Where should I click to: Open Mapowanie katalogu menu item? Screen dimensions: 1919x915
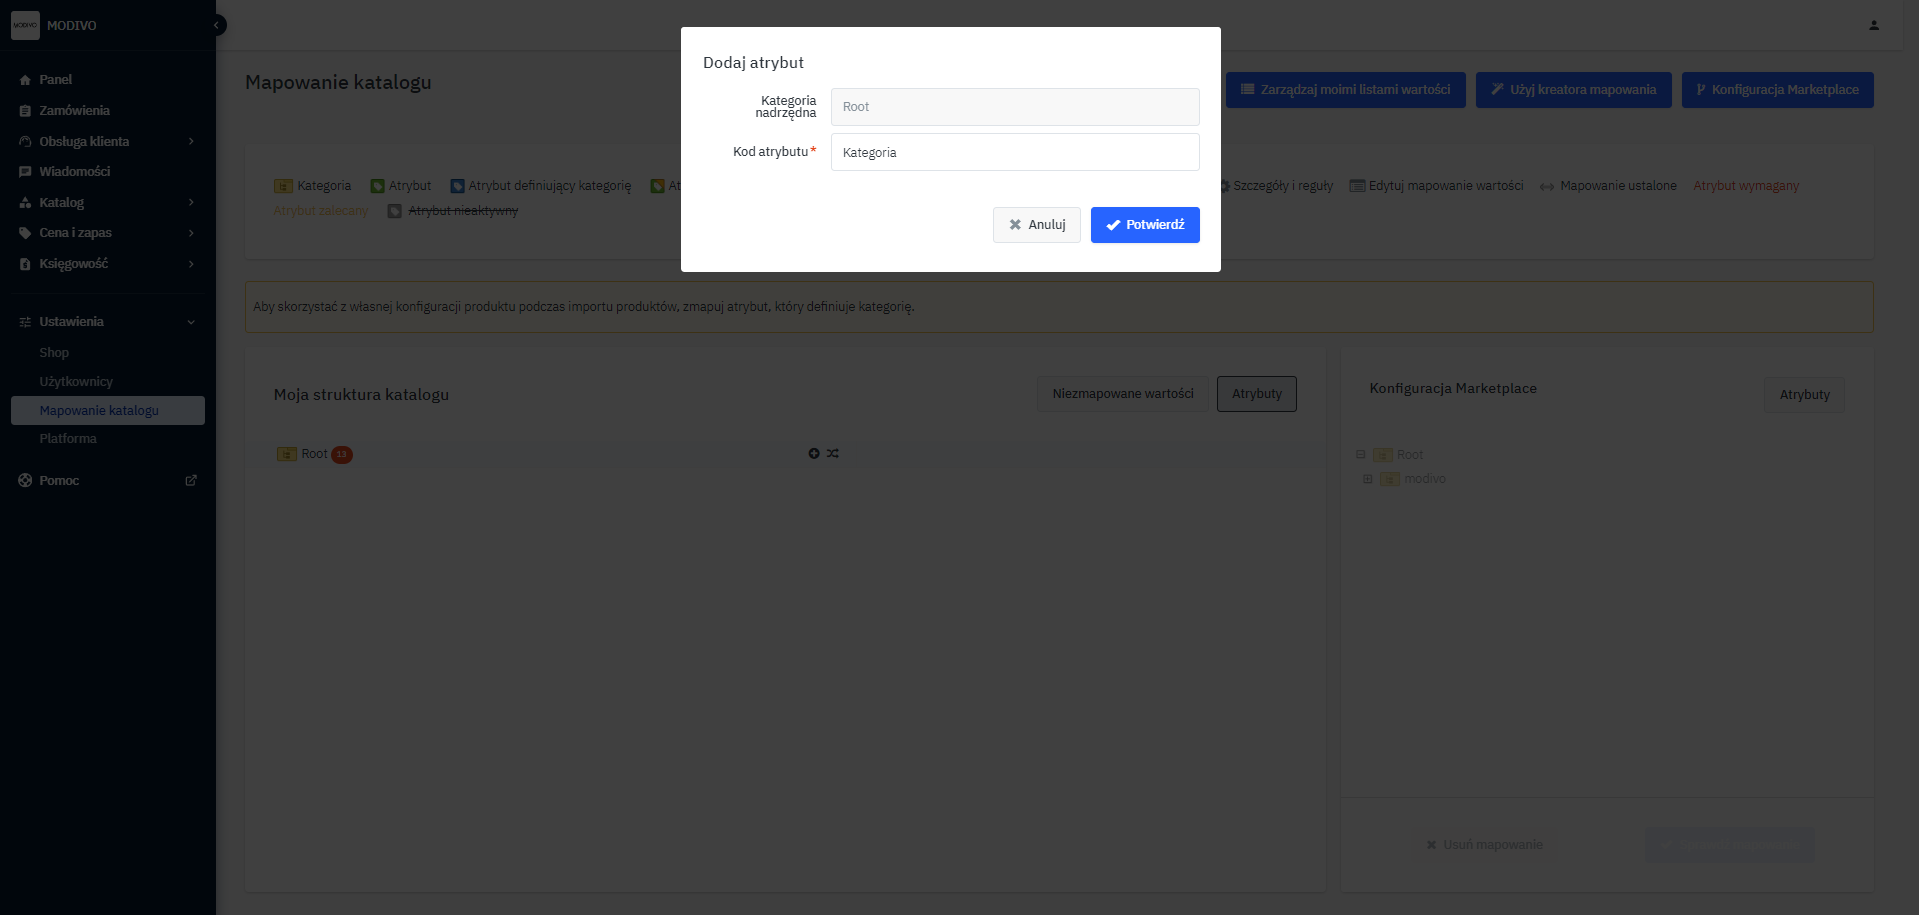[99, 411]
